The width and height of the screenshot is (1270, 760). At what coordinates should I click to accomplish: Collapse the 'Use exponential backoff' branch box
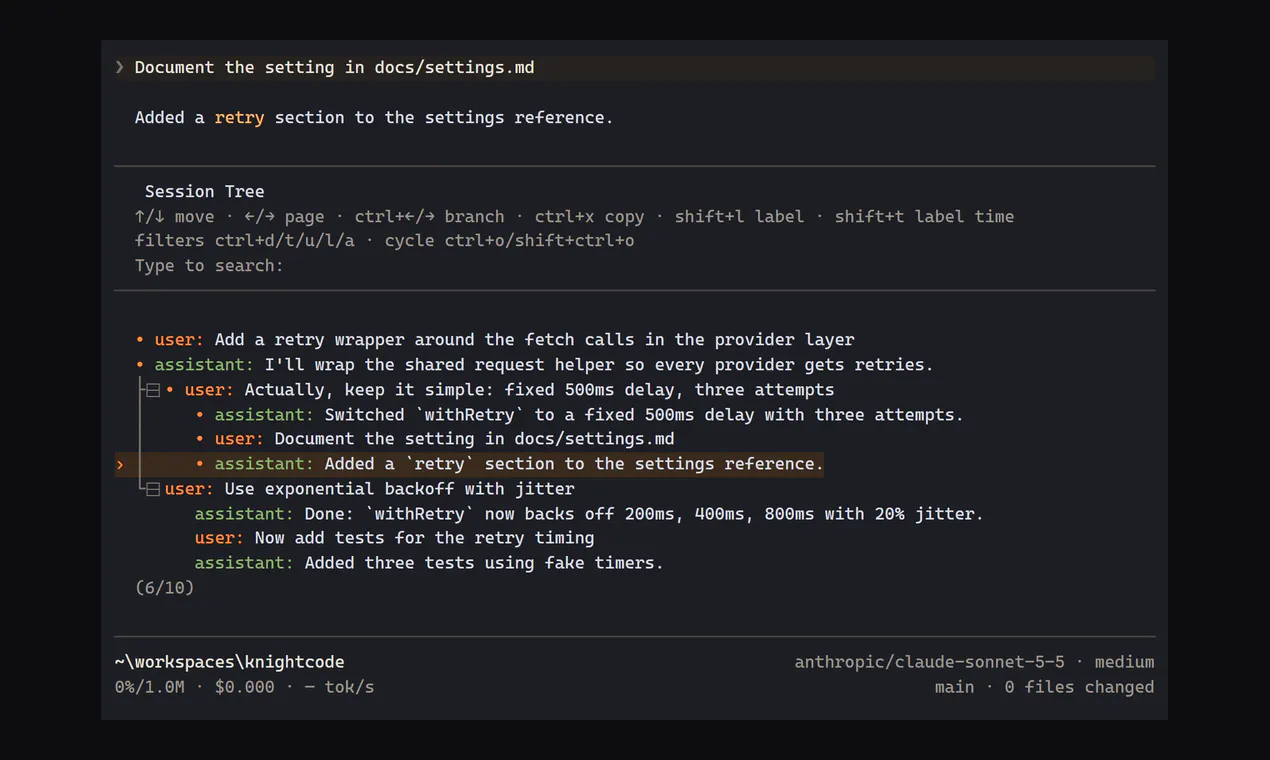(153, 489)
